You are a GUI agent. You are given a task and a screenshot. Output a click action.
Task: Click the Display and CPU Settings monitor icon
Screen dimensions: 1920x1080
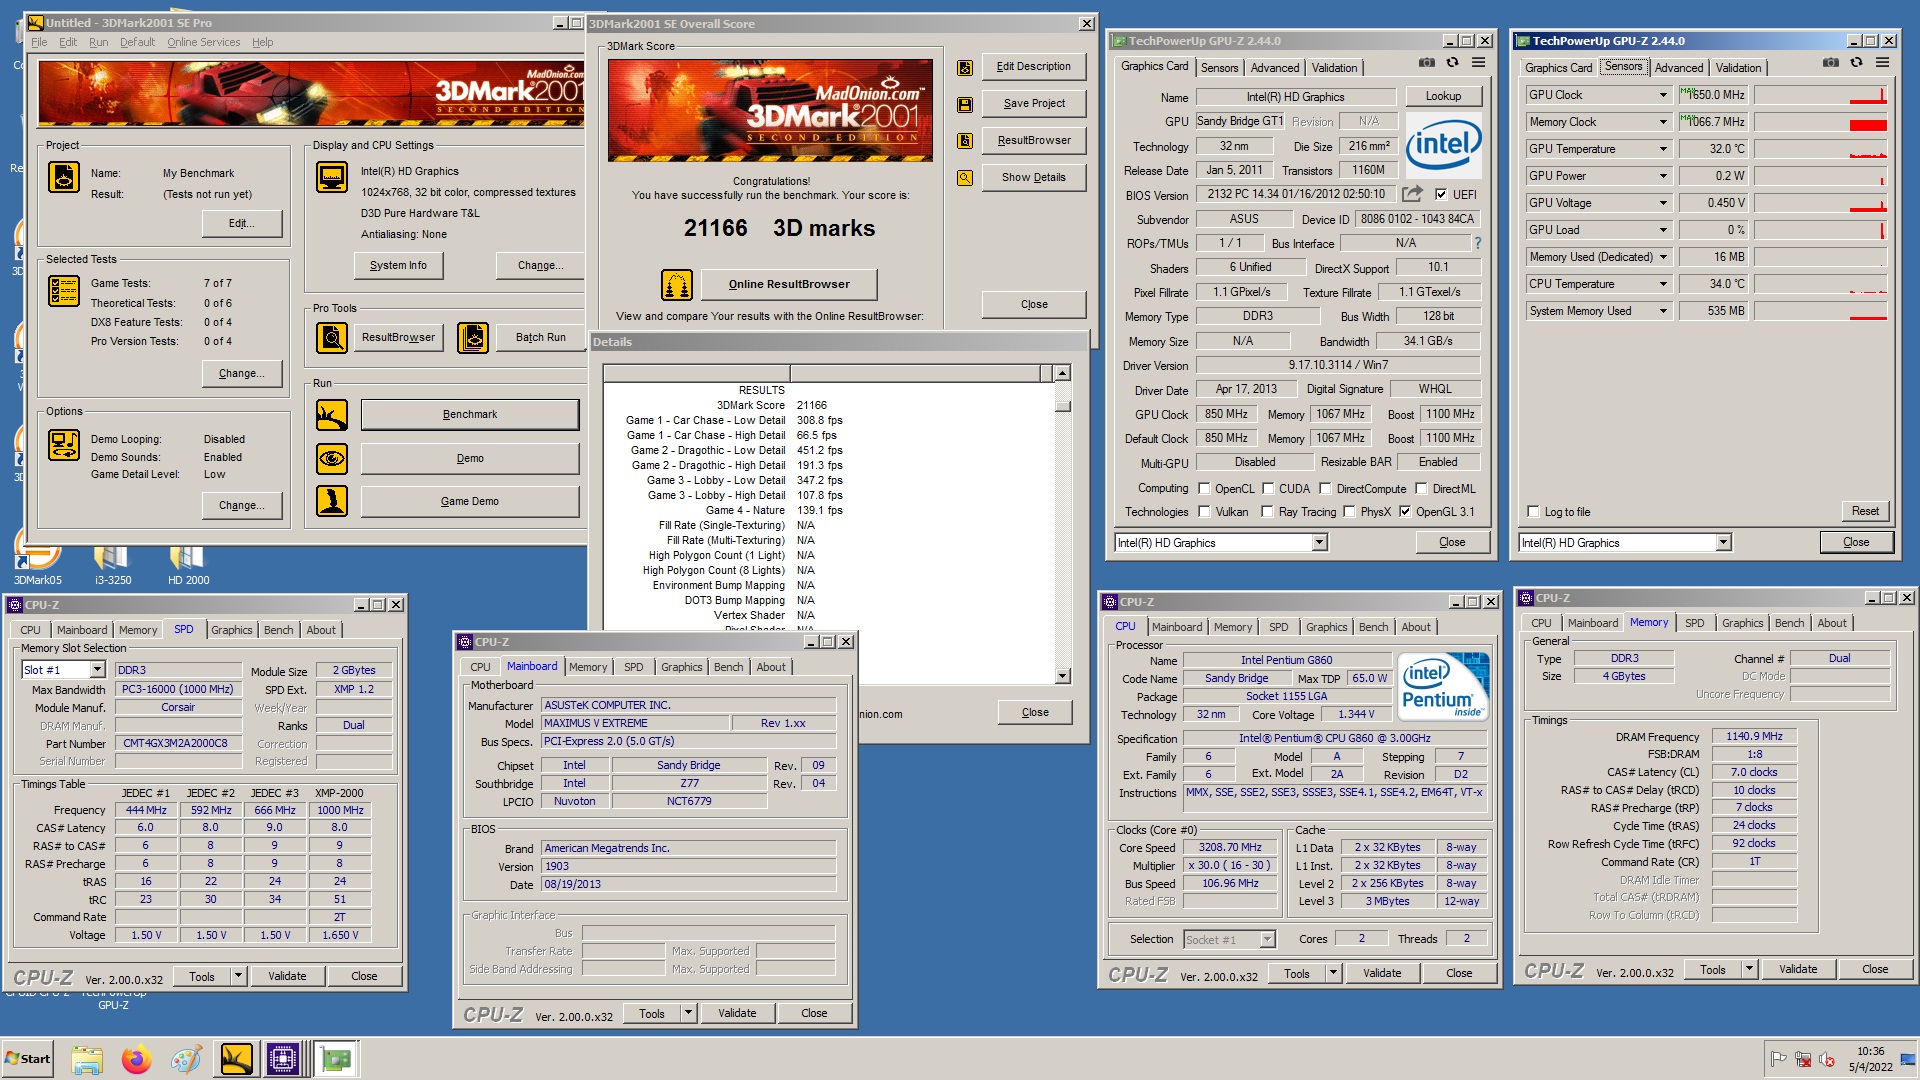pos(332,177)
